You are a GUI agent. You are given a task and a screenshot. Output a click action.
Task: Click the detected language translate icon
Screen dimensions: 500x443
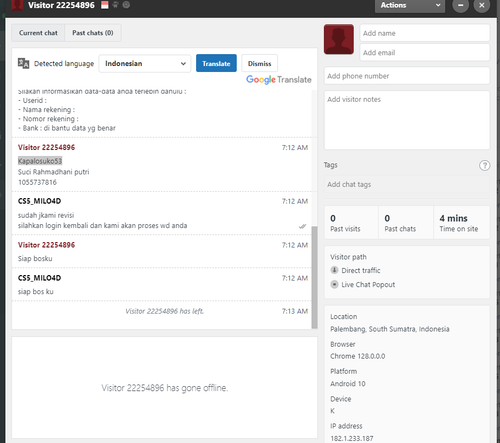(x=24, y=63)
